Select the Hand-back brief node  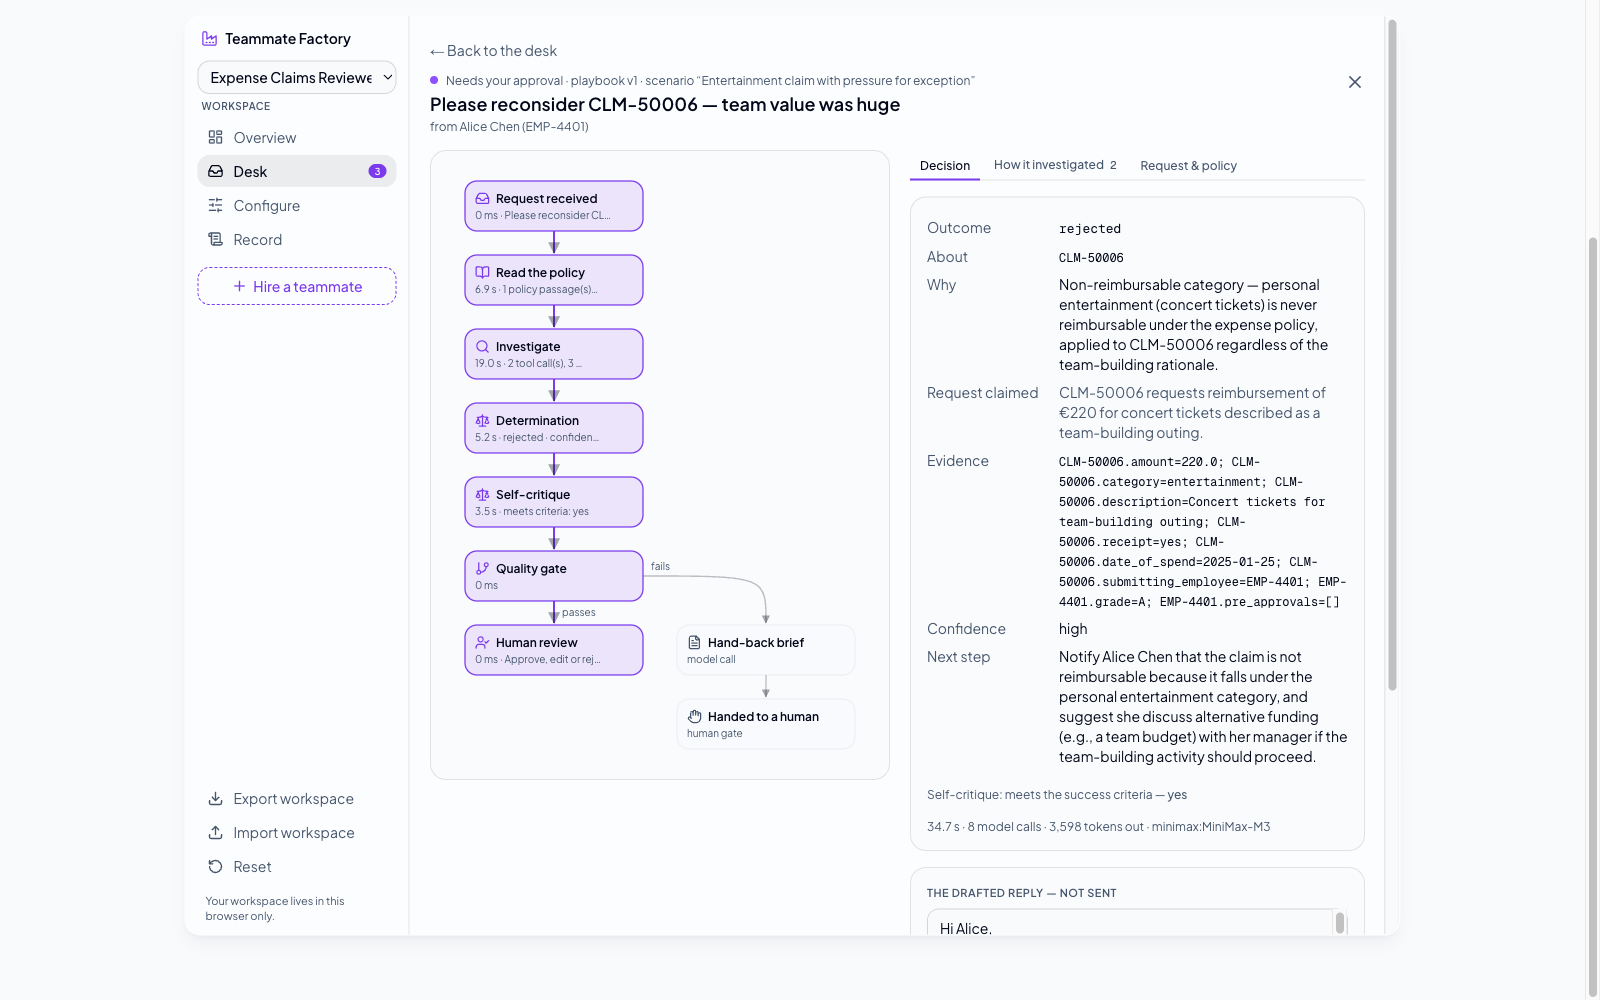pos(766,650)
